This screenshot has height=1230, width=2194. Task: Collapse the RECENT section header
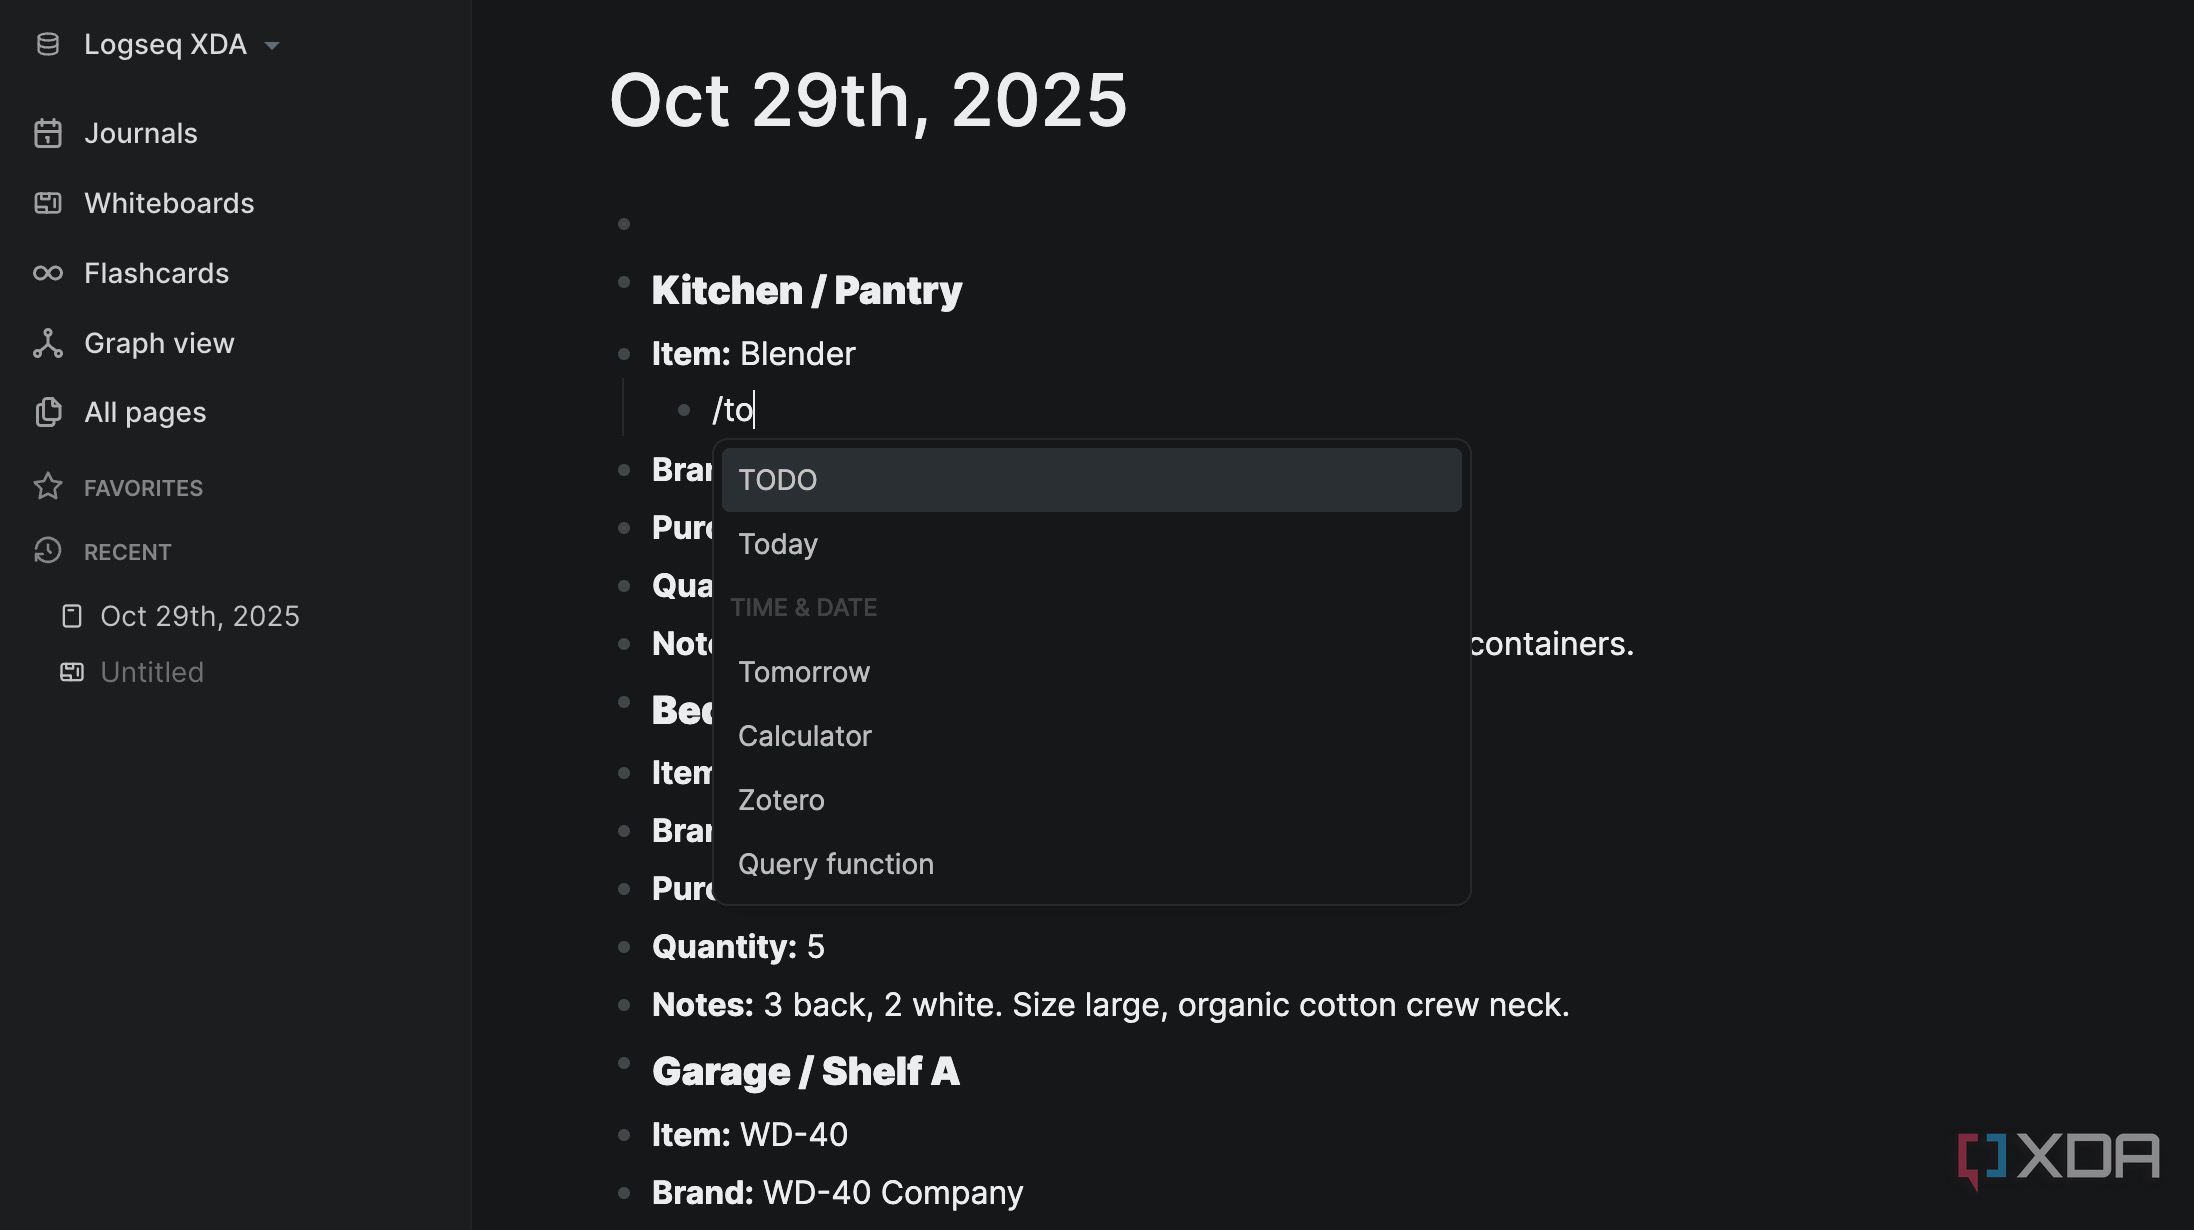pyautogui.click(x=127, y=552)
